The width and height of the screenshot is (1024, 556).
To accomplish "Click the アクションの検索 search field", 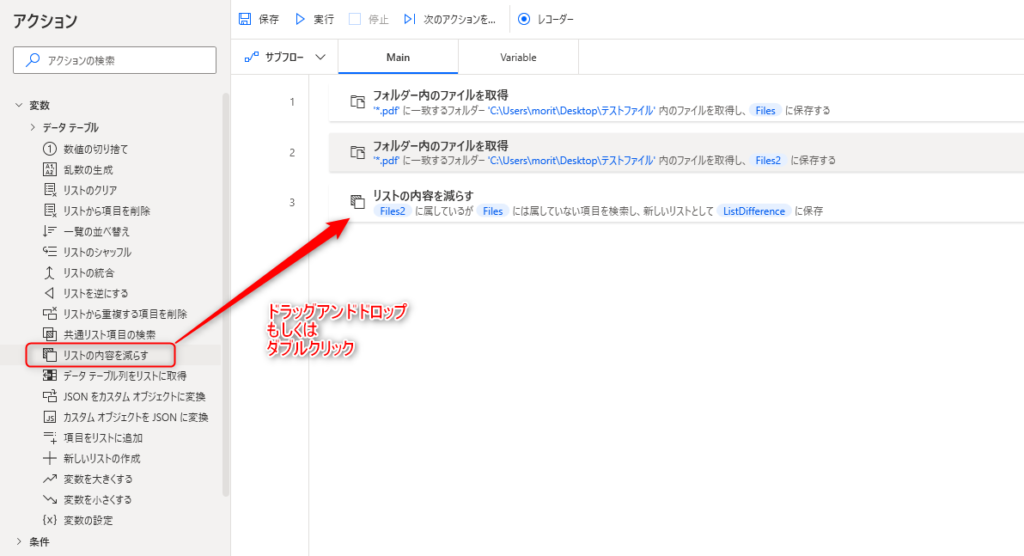I will 115,60.
